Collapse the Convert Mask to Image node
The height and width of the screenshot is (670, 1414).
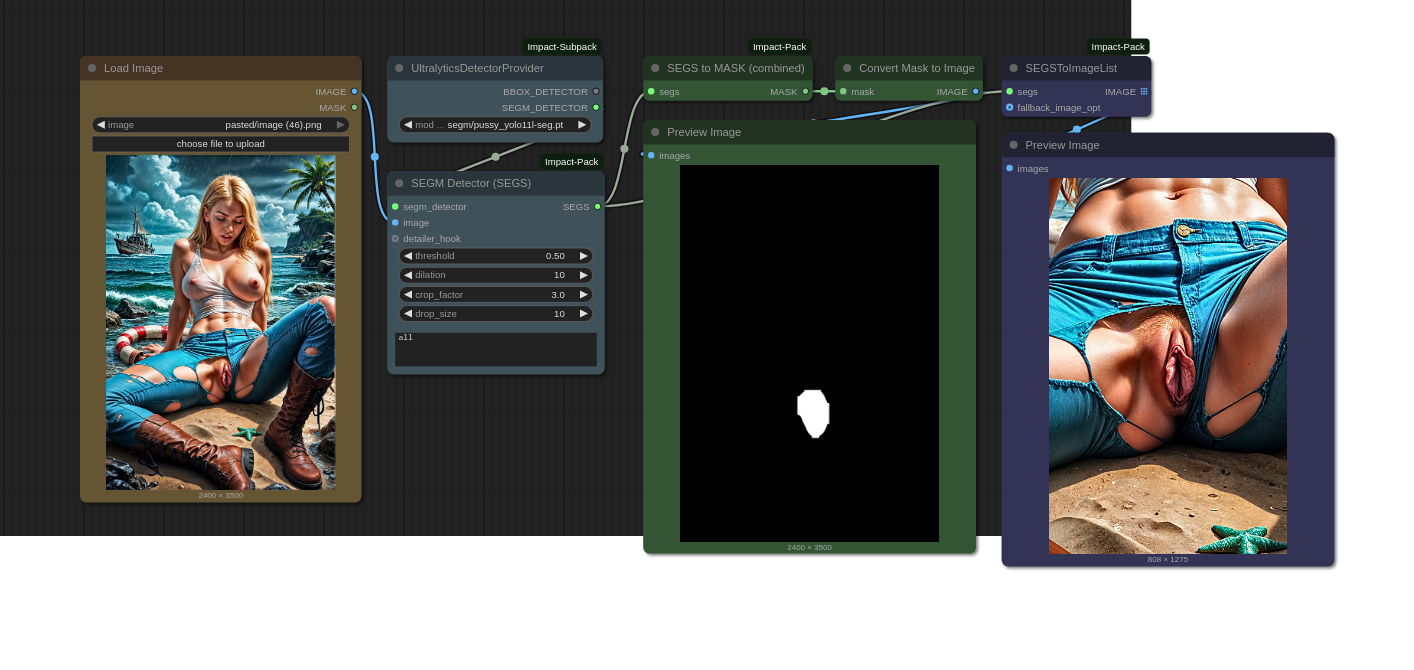847,68
